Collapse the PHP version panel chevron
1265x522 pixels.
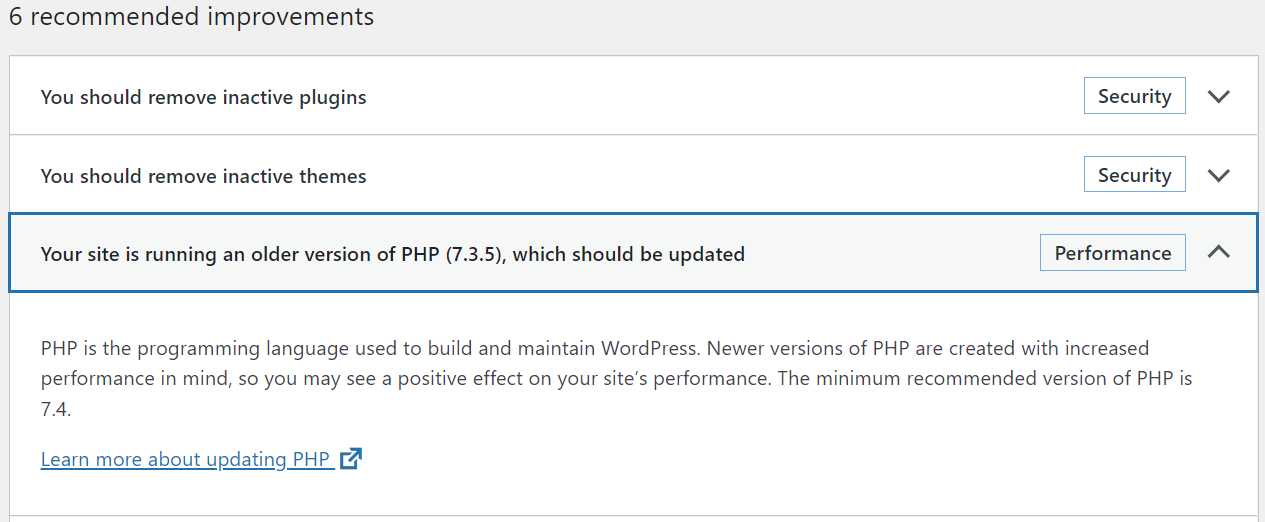(1217, 253)
